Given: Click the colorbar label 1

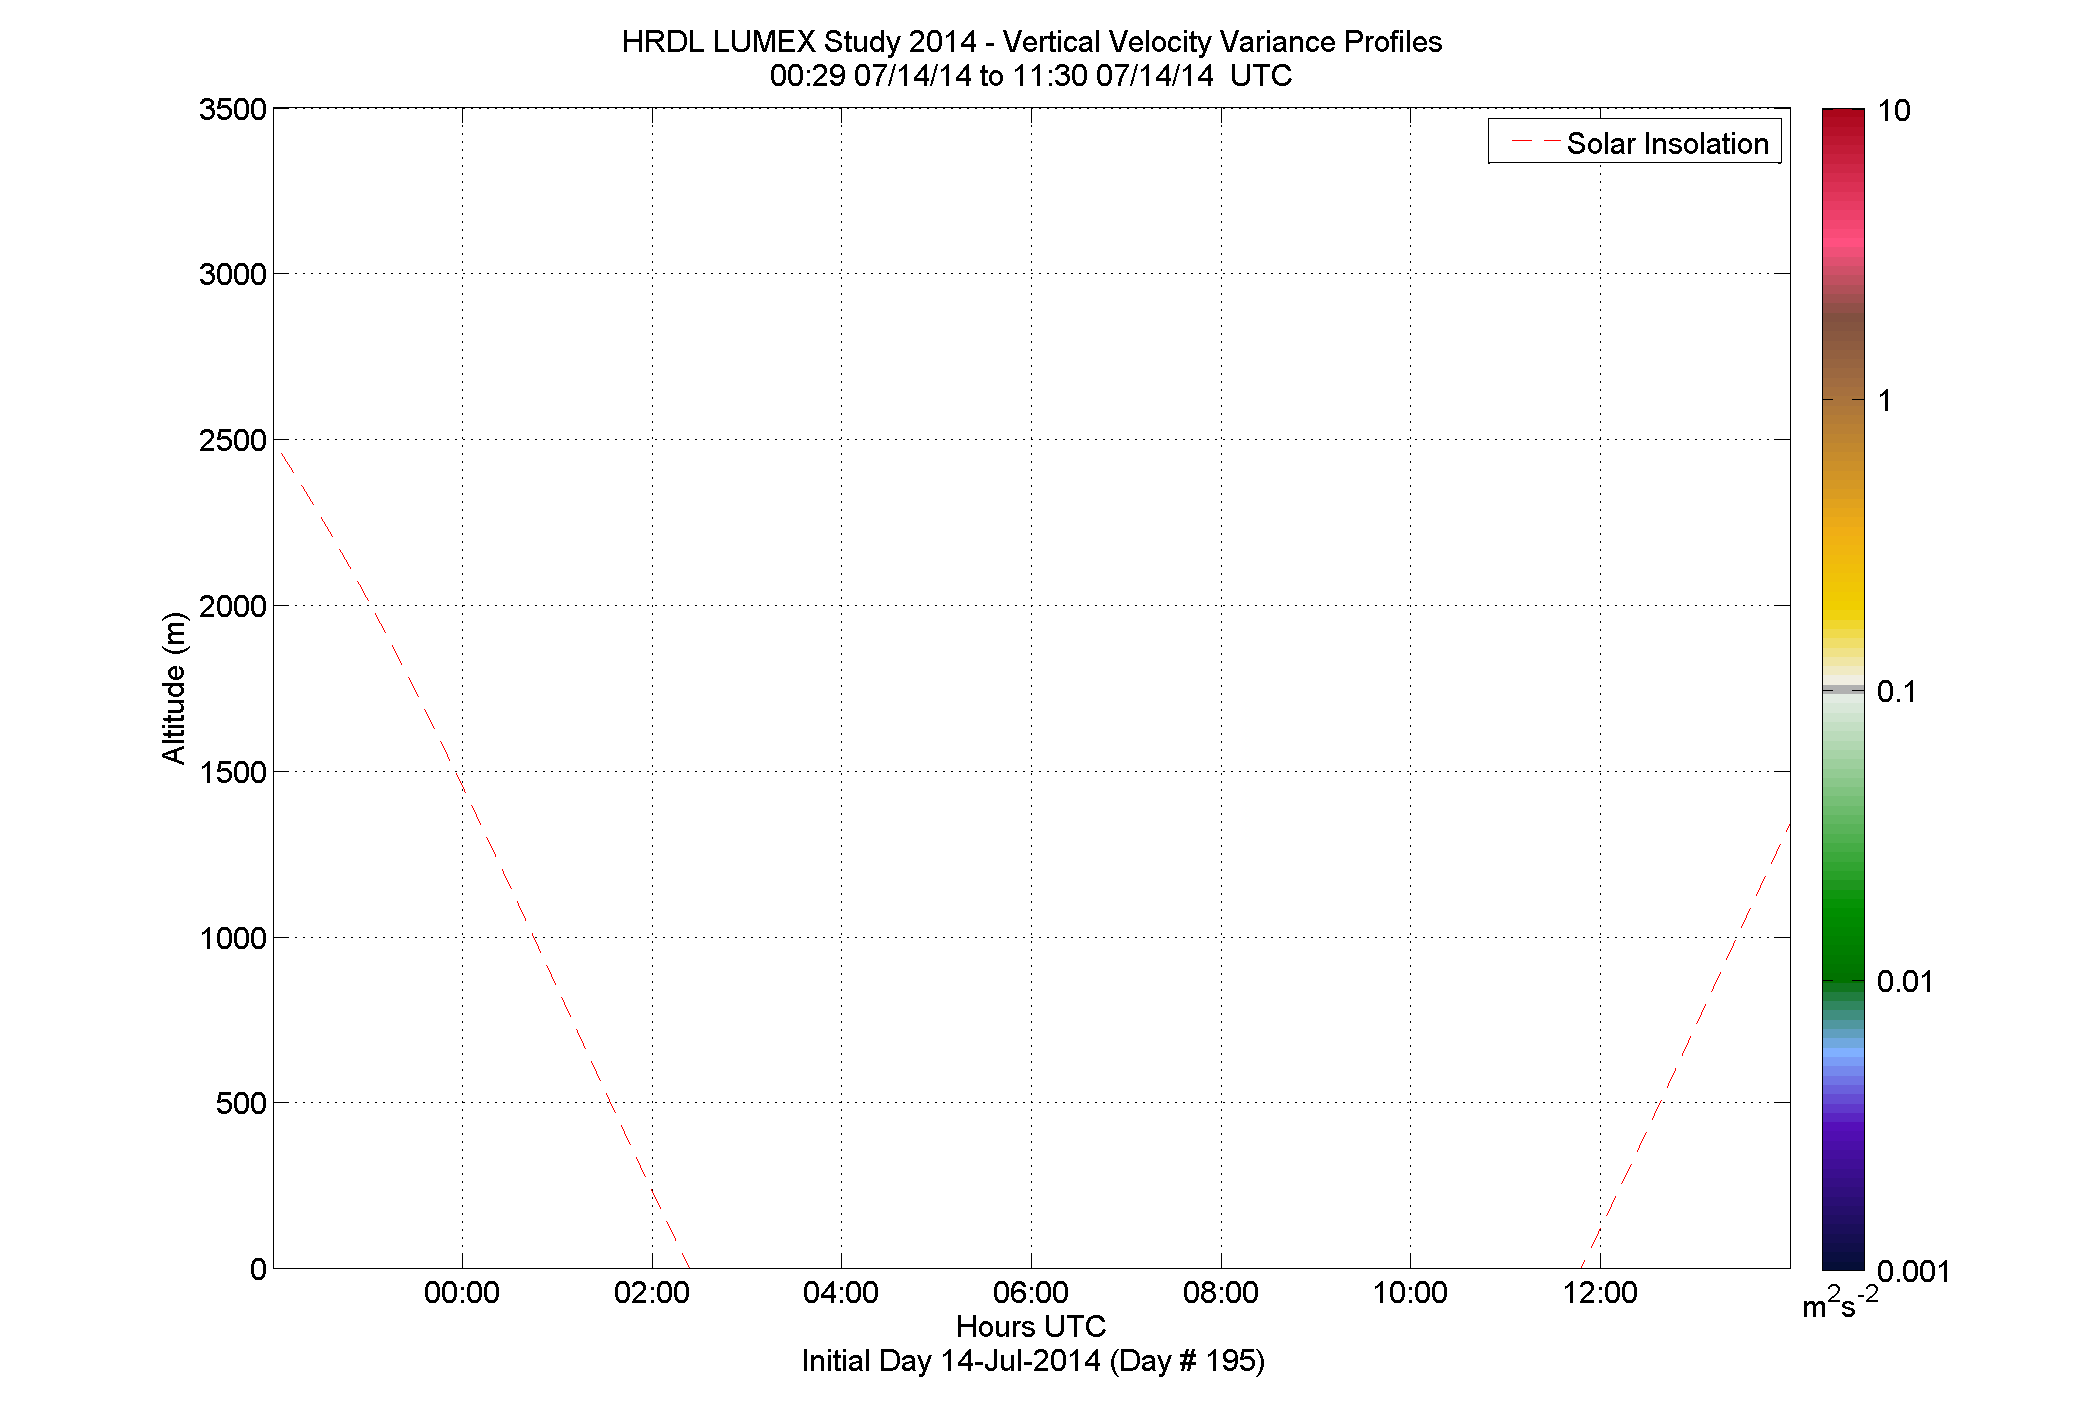Looking at the screenshot, I should pyautogui.click(x=1885, y=401).
